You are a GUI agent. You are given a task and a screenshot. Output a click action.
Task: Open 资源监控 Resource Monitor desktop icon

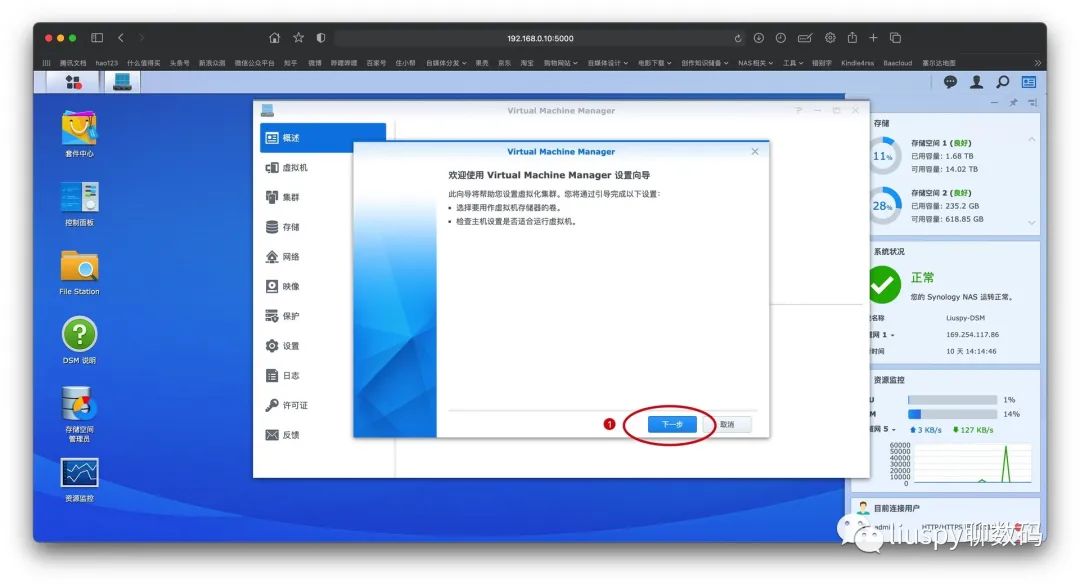pyautogui.click(x=79, y=480)
